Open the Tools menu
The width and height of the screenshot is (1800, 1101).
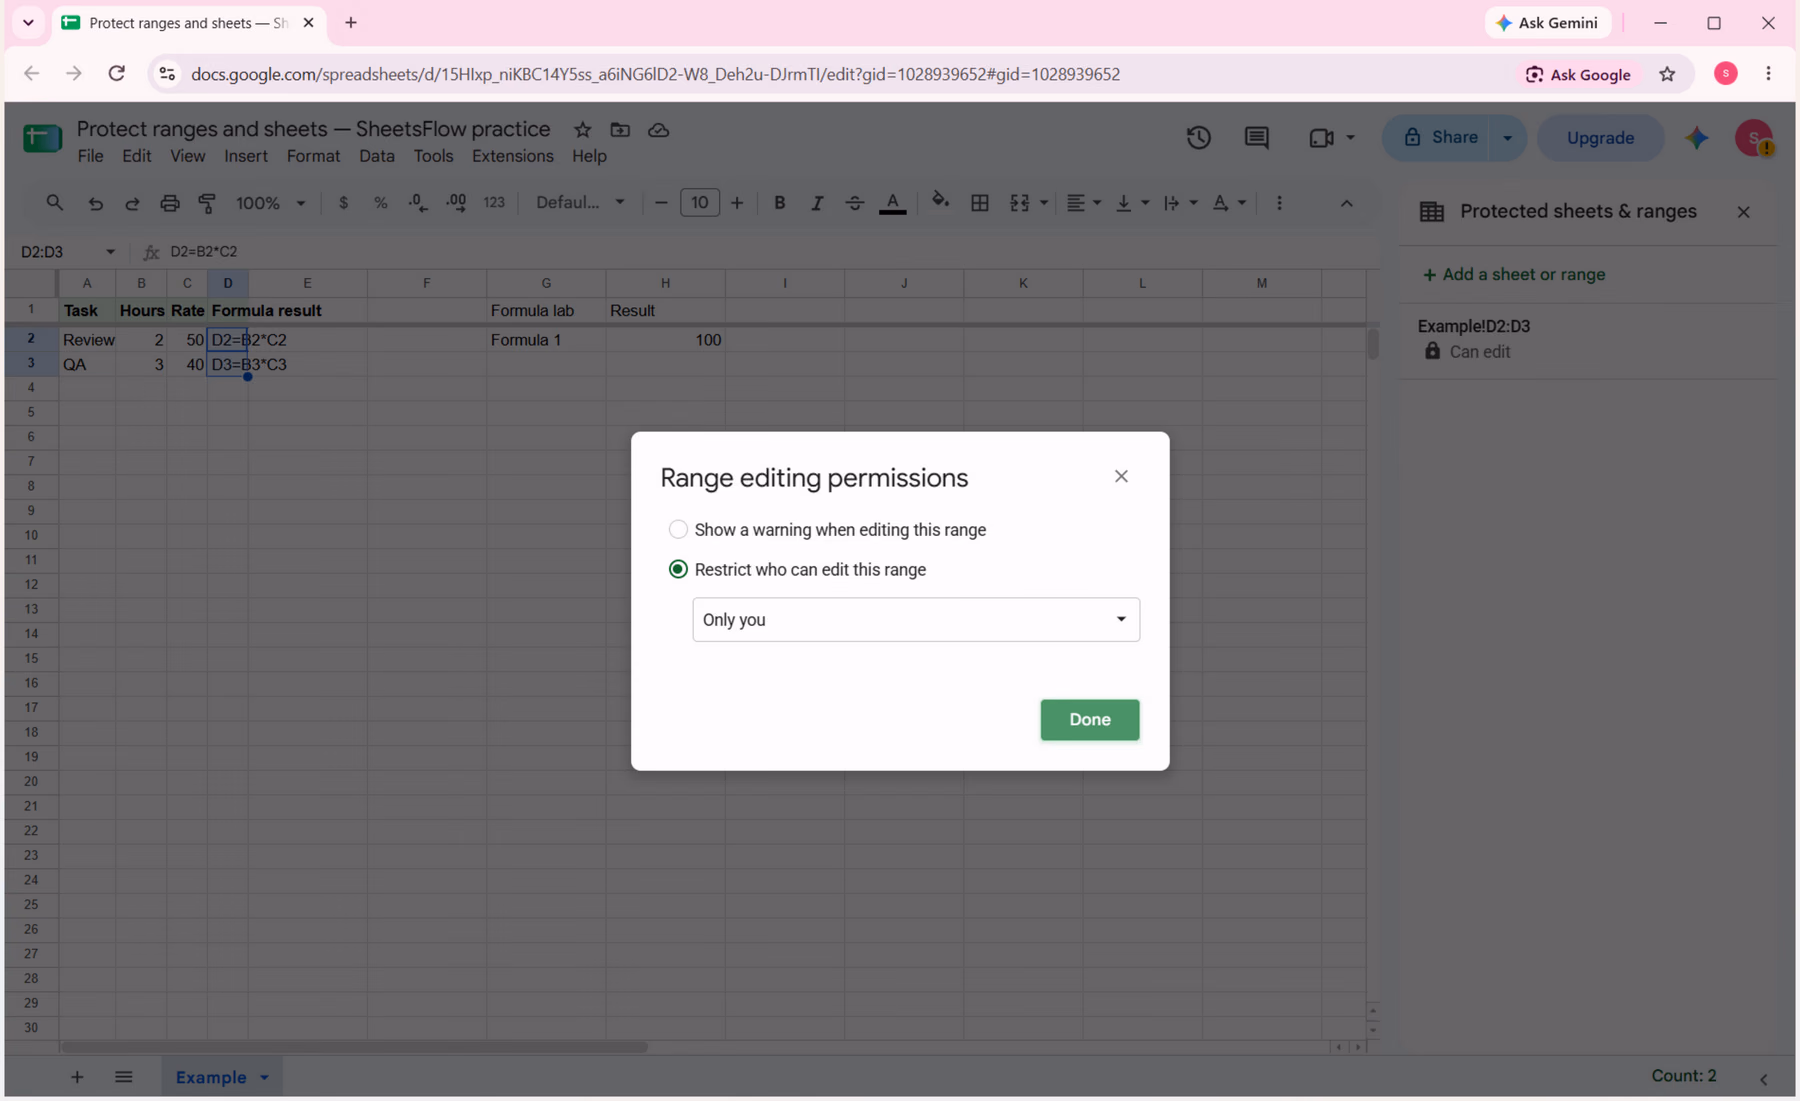433,156
